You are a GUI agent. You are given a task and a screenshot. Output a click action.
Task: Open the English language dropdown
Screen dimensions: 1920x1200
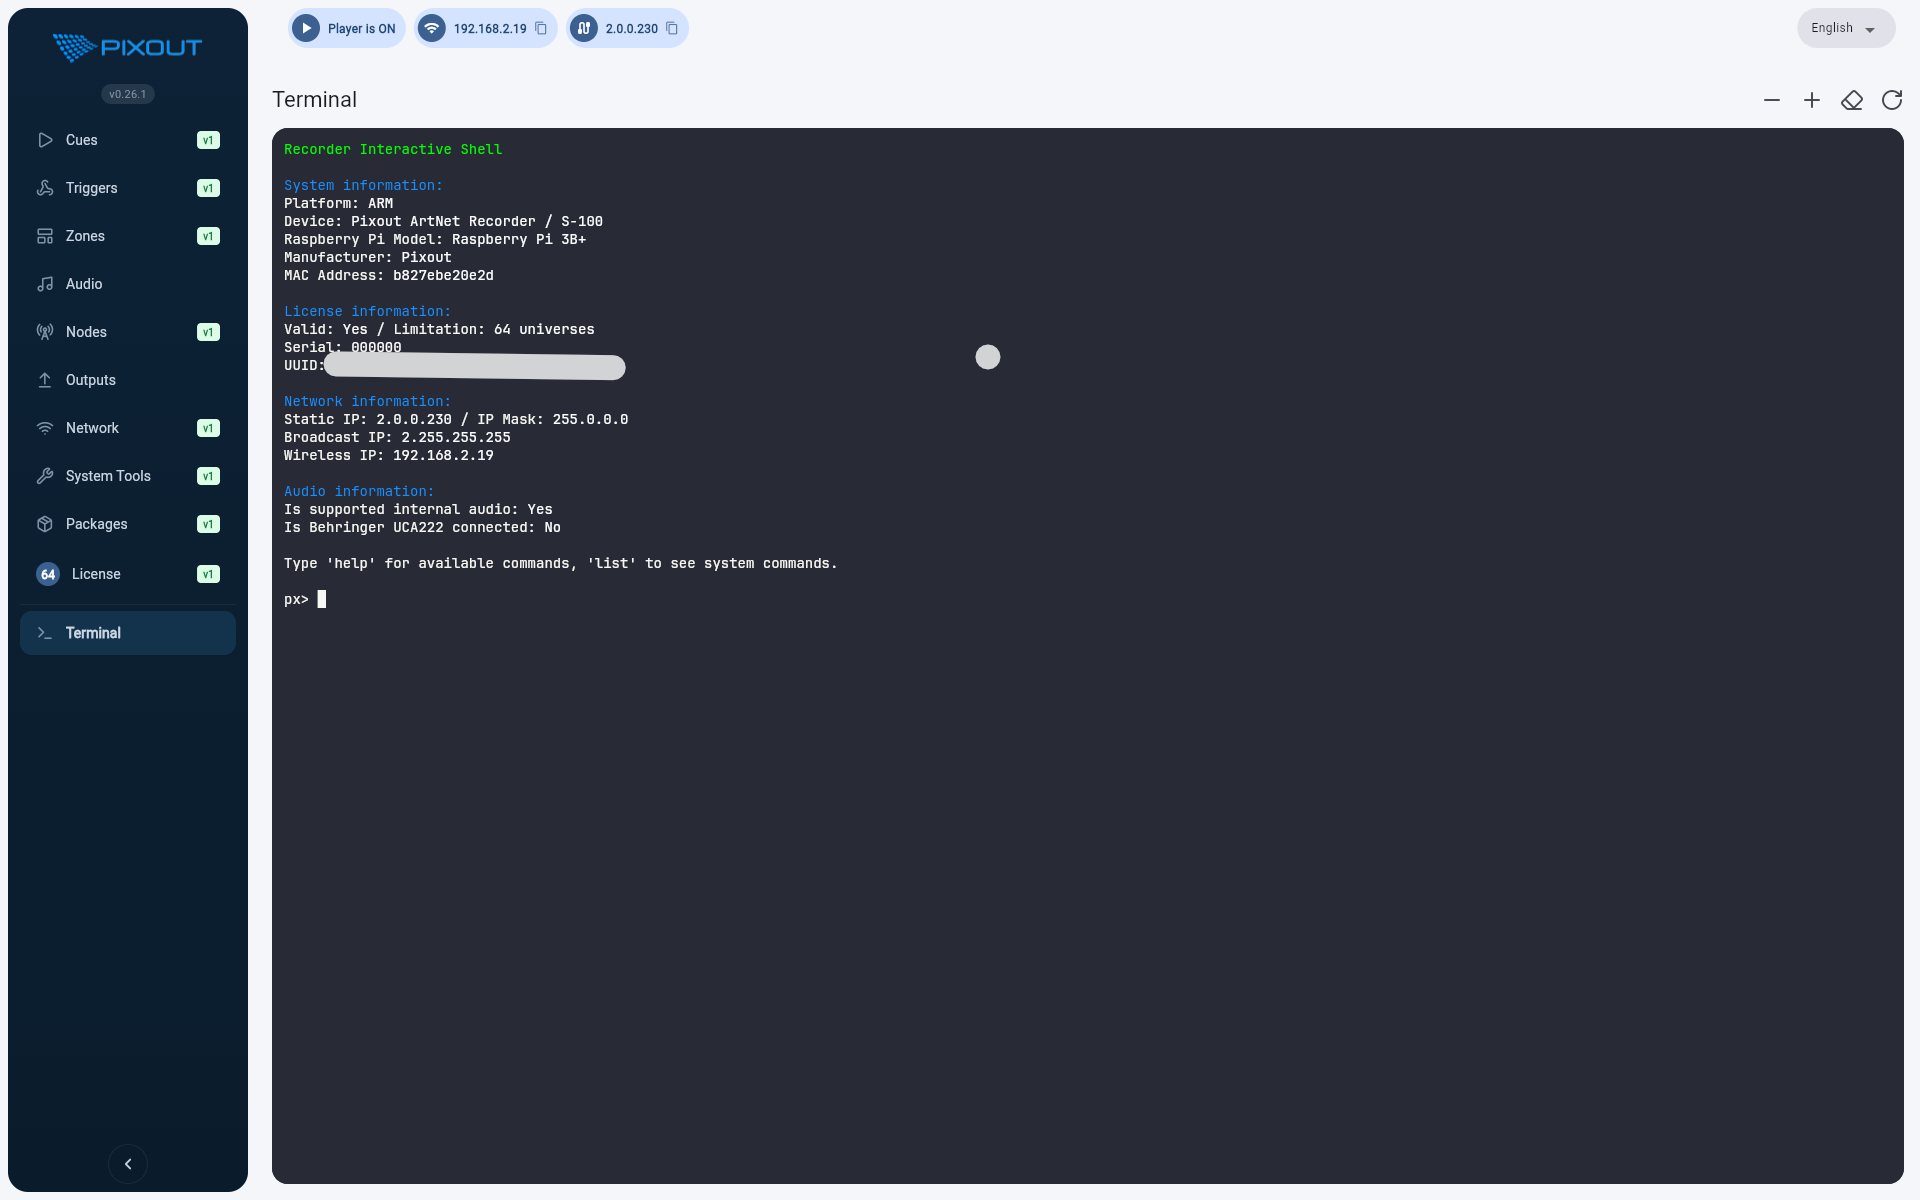(1846, 28)
